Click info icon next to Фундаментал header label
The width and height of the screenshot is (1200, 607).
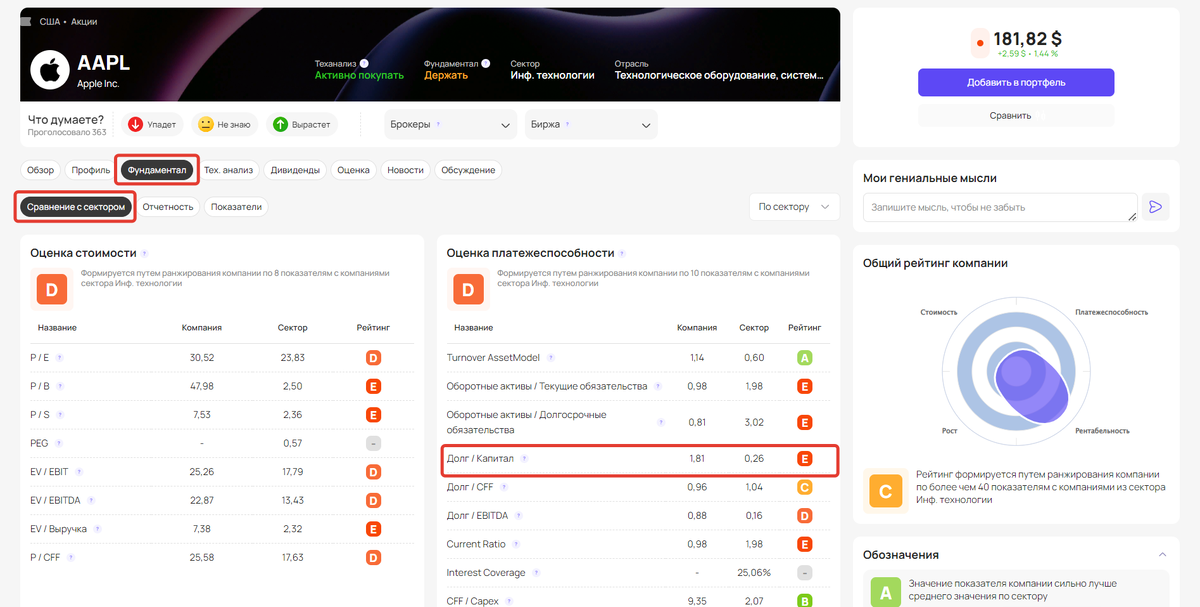tap(486, 63)
